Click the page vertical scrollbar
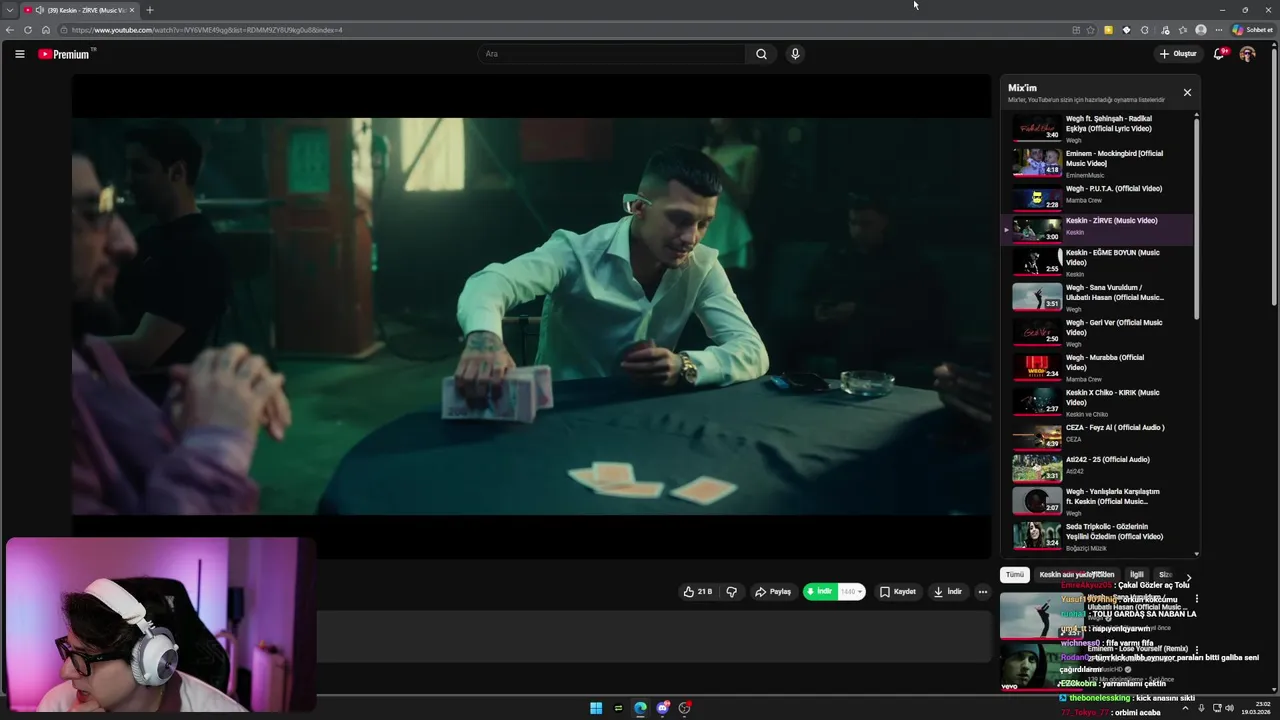This screenshot has width=1280, height=720. click(x=1275, y=176)
